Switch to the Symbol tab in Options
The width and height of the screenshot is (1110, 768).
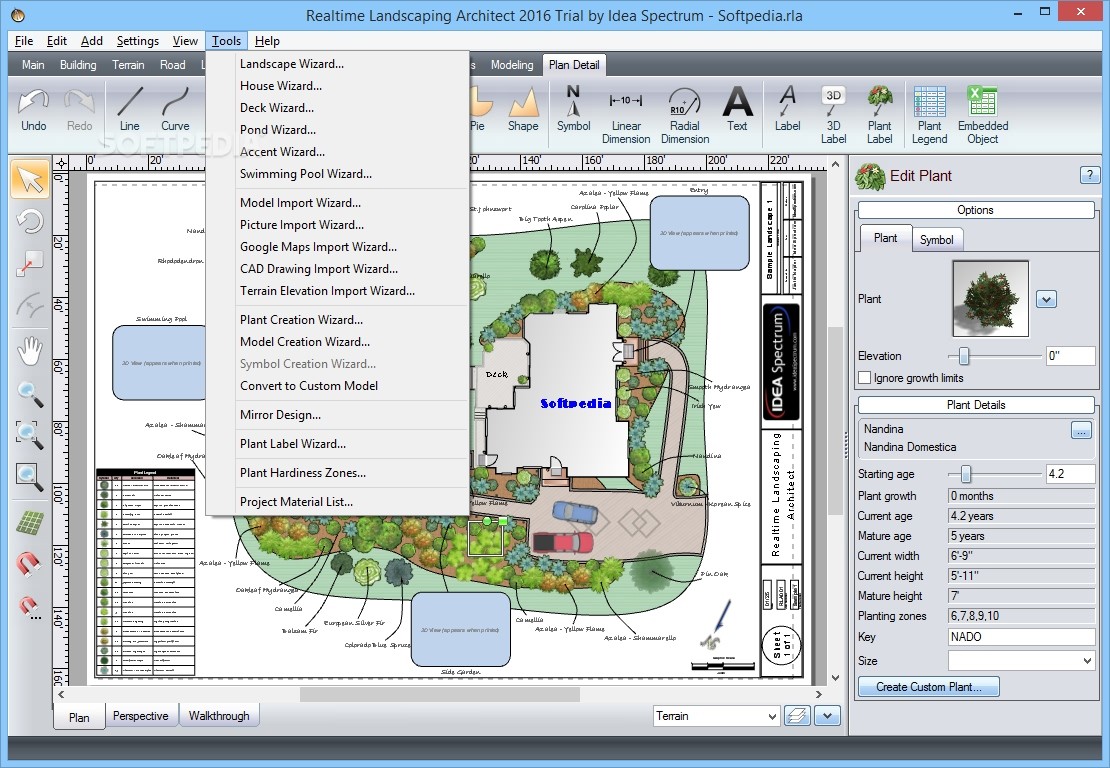pyautogui.click(x=937, y=239)
